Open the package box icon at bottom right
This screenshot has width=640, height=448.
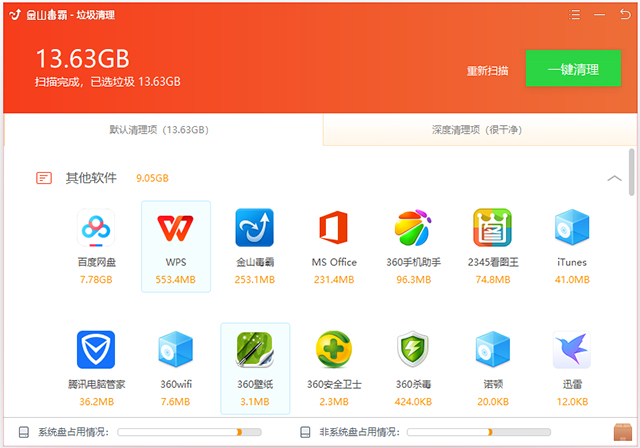click(622, 432)
